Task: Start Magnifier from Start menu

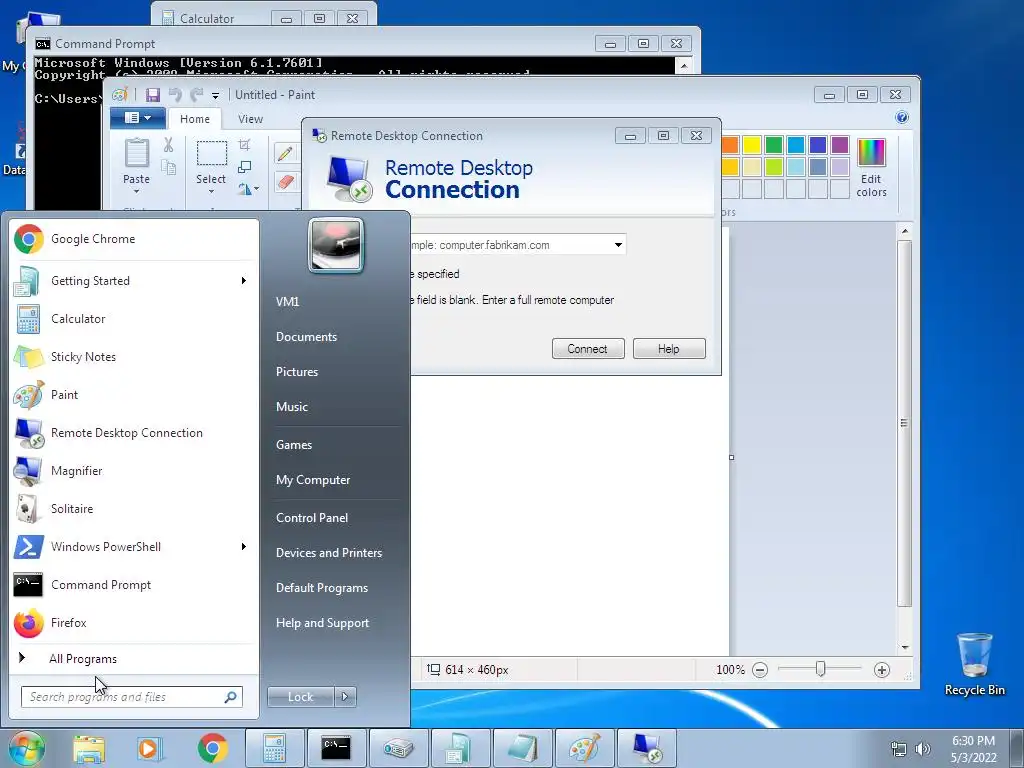Action: [x=134, y=470]
